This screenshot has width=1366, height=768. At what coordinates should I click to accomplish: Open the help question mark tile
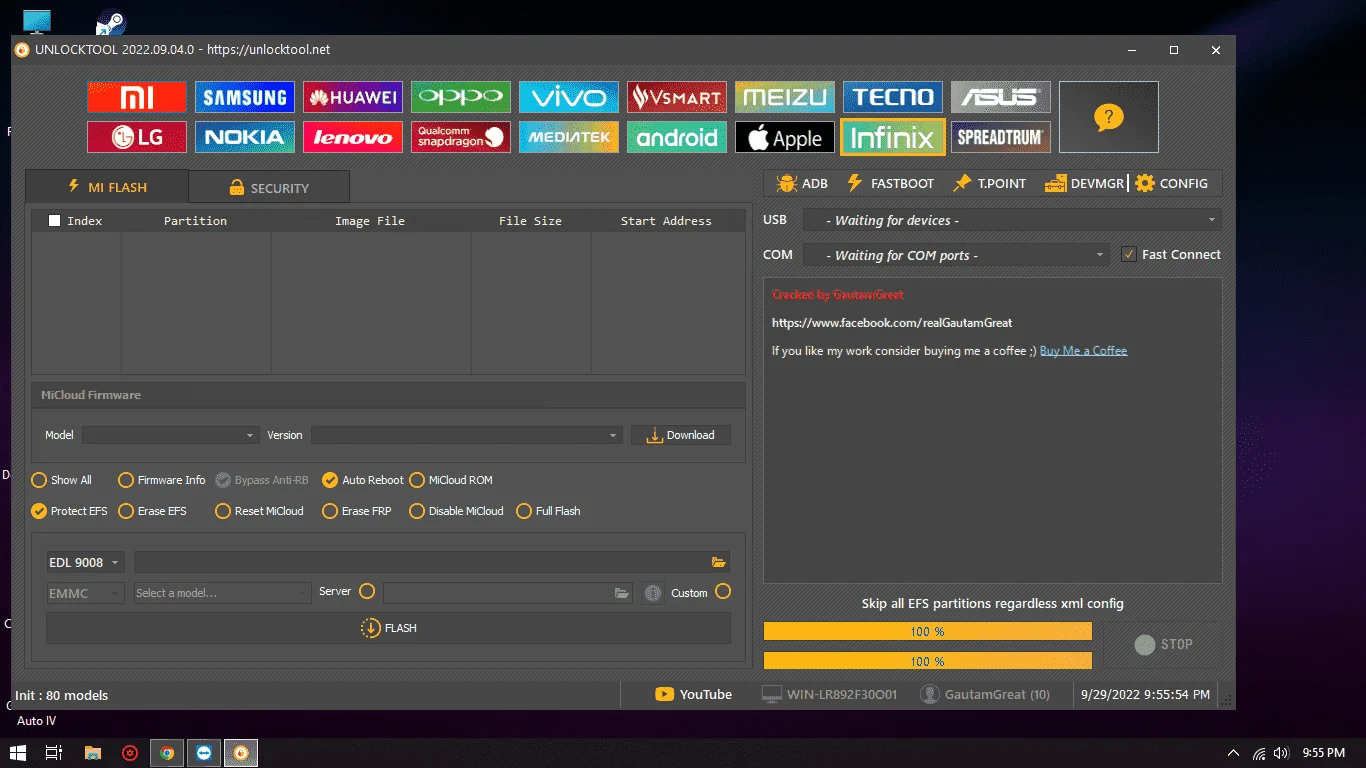[x=1109, y=117]
